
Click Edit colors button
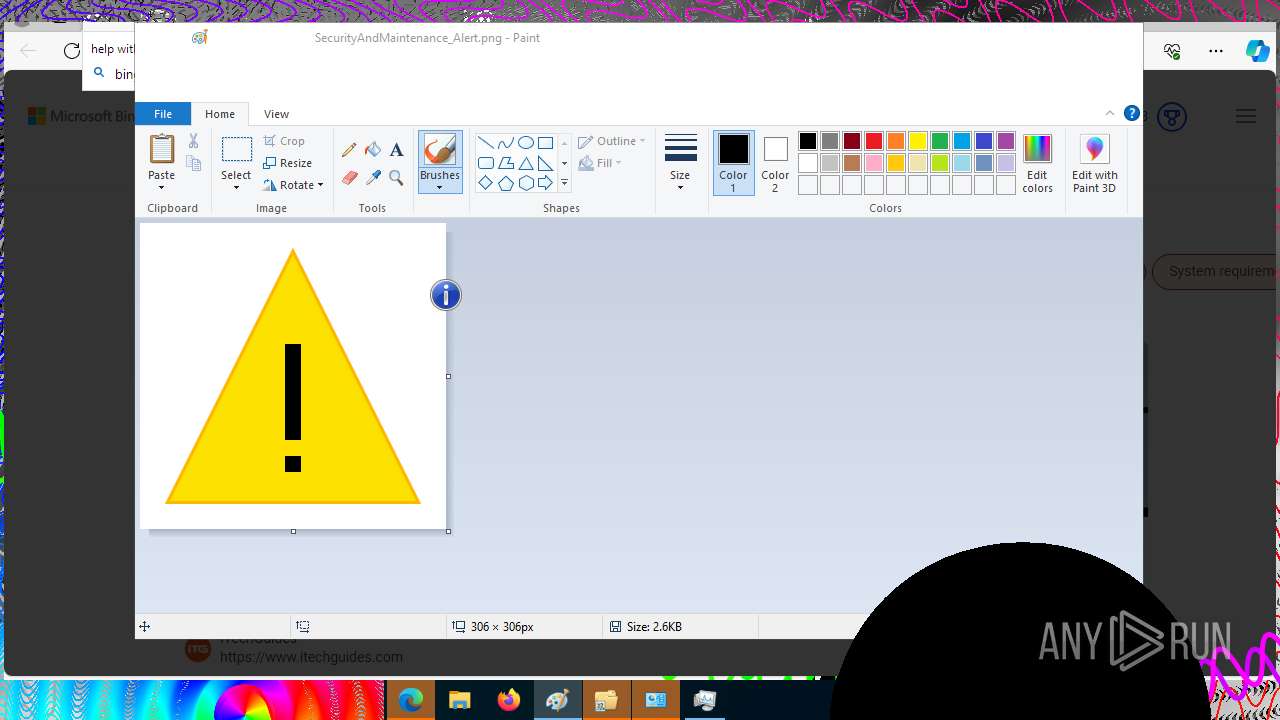1037,164
